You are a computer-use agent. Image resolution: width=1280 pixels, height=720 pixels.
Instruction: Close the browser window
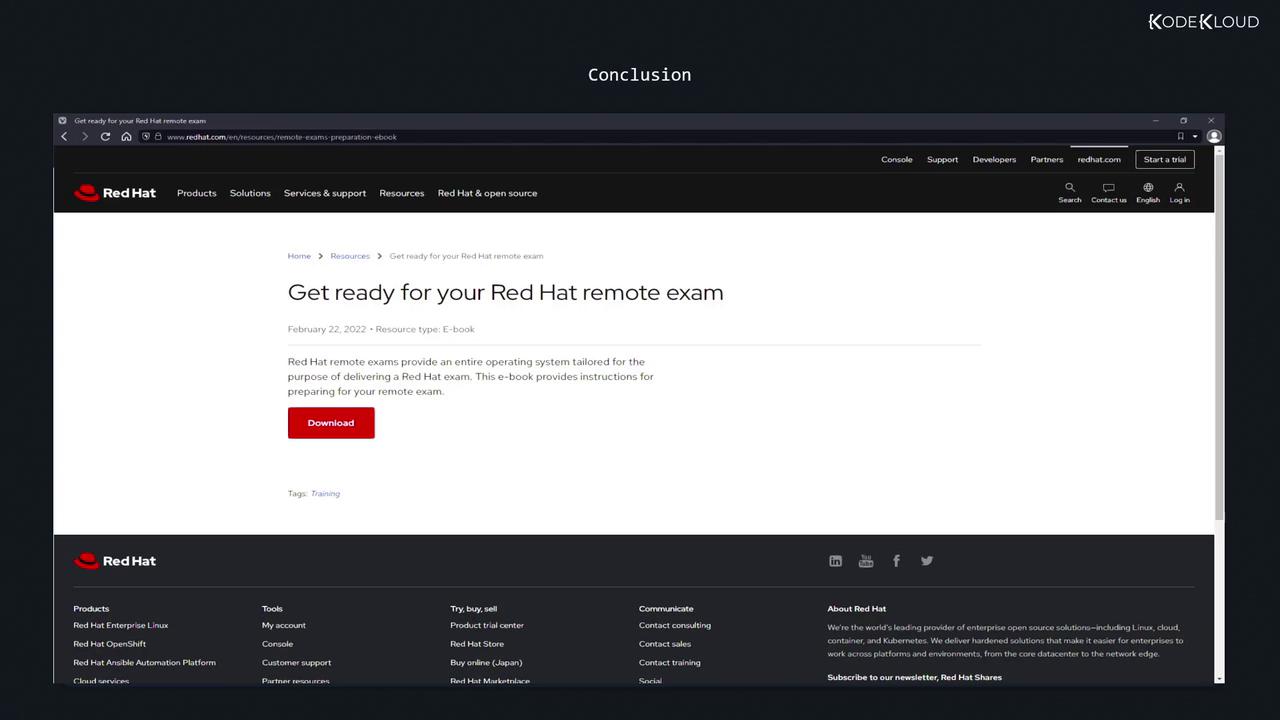1211,121
